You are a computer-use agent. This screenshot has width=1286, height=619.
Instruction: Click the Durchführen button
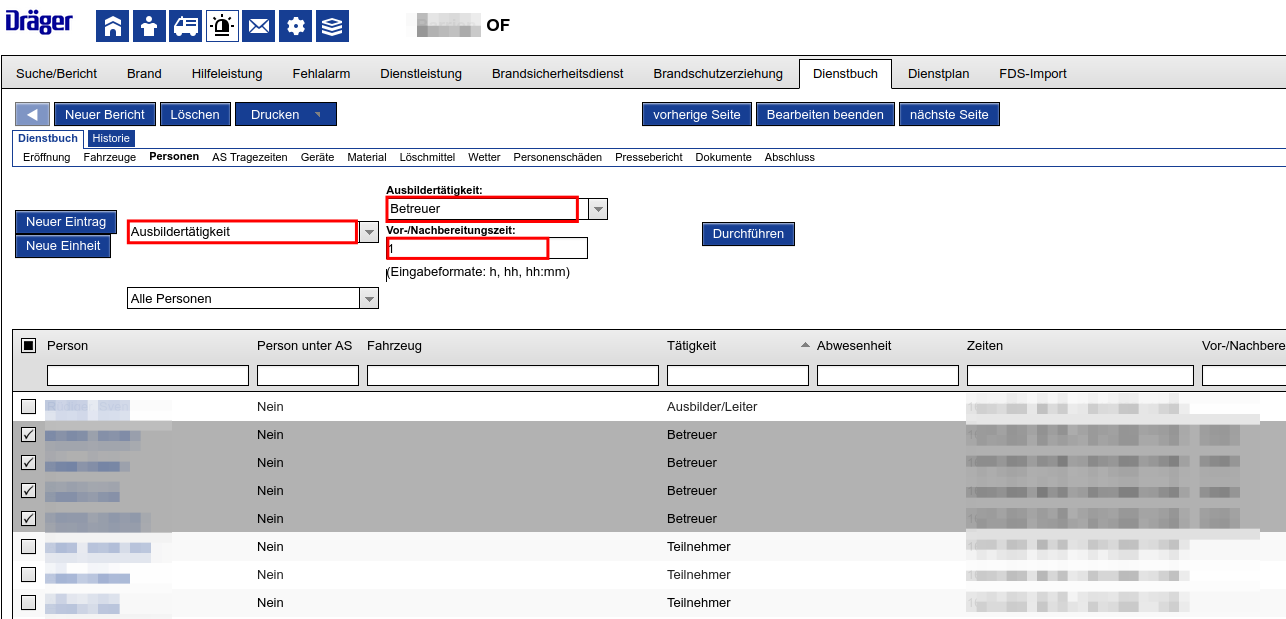[x=748, y=234]
